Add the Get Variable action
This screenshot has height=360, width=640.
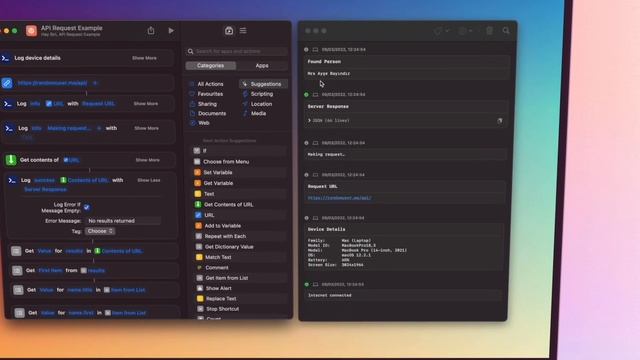click(x=240, y=183)
